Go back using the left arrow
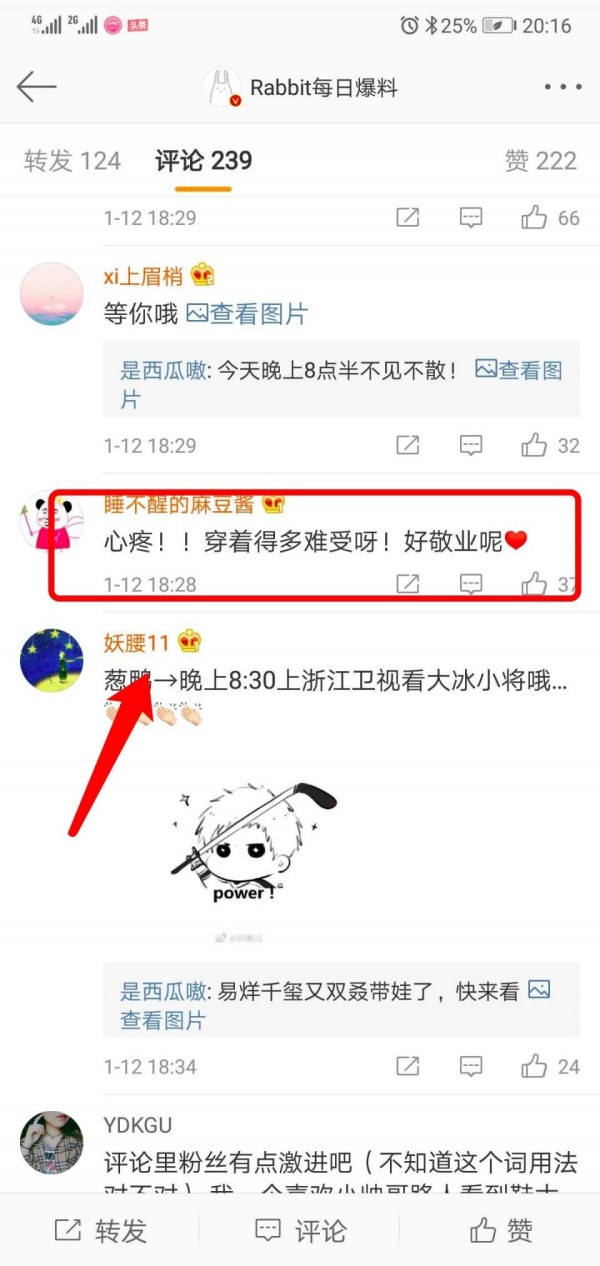This screenshot has width=600, height=1266. (36, 88)
